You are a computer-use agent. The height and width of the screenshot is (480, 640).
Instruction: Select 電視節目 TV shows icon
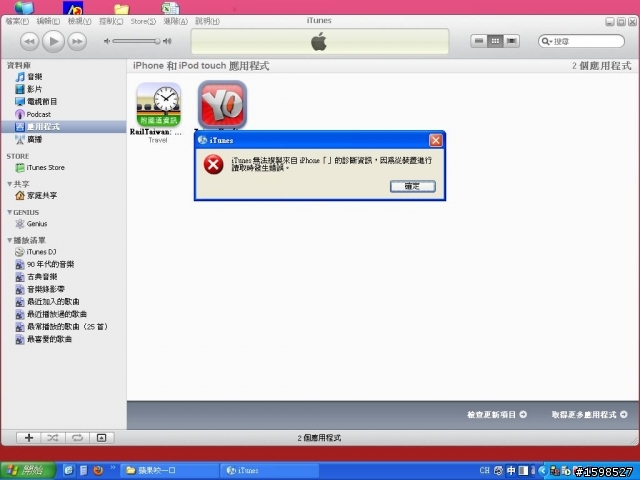point(20,102)
